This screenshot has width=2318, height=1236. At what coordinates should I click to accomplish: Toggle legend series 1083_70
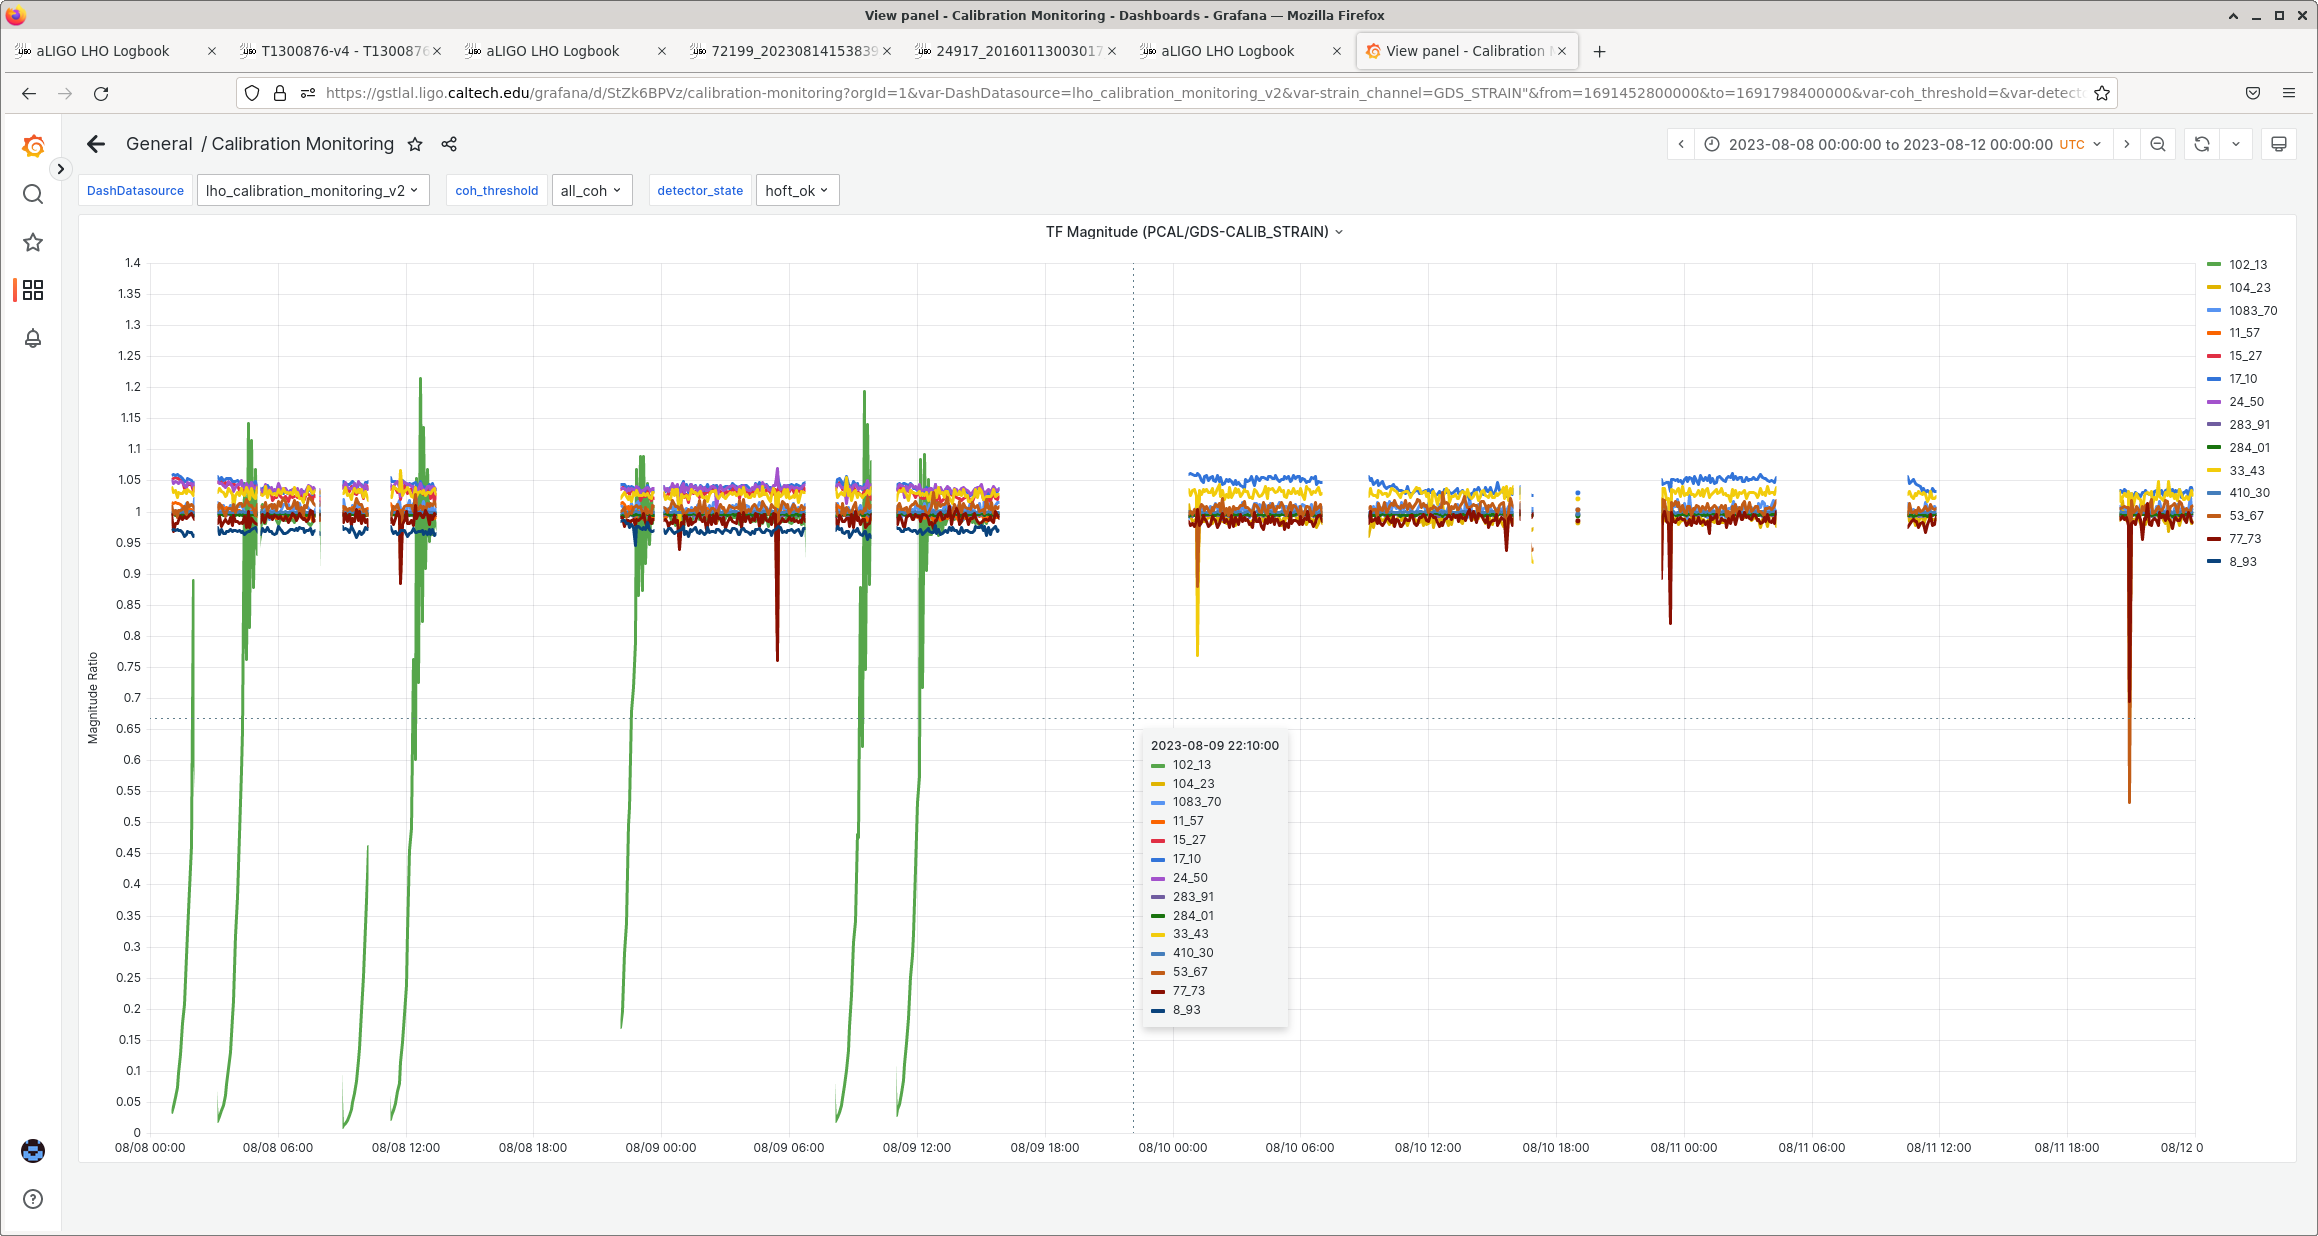point(2252,311)
